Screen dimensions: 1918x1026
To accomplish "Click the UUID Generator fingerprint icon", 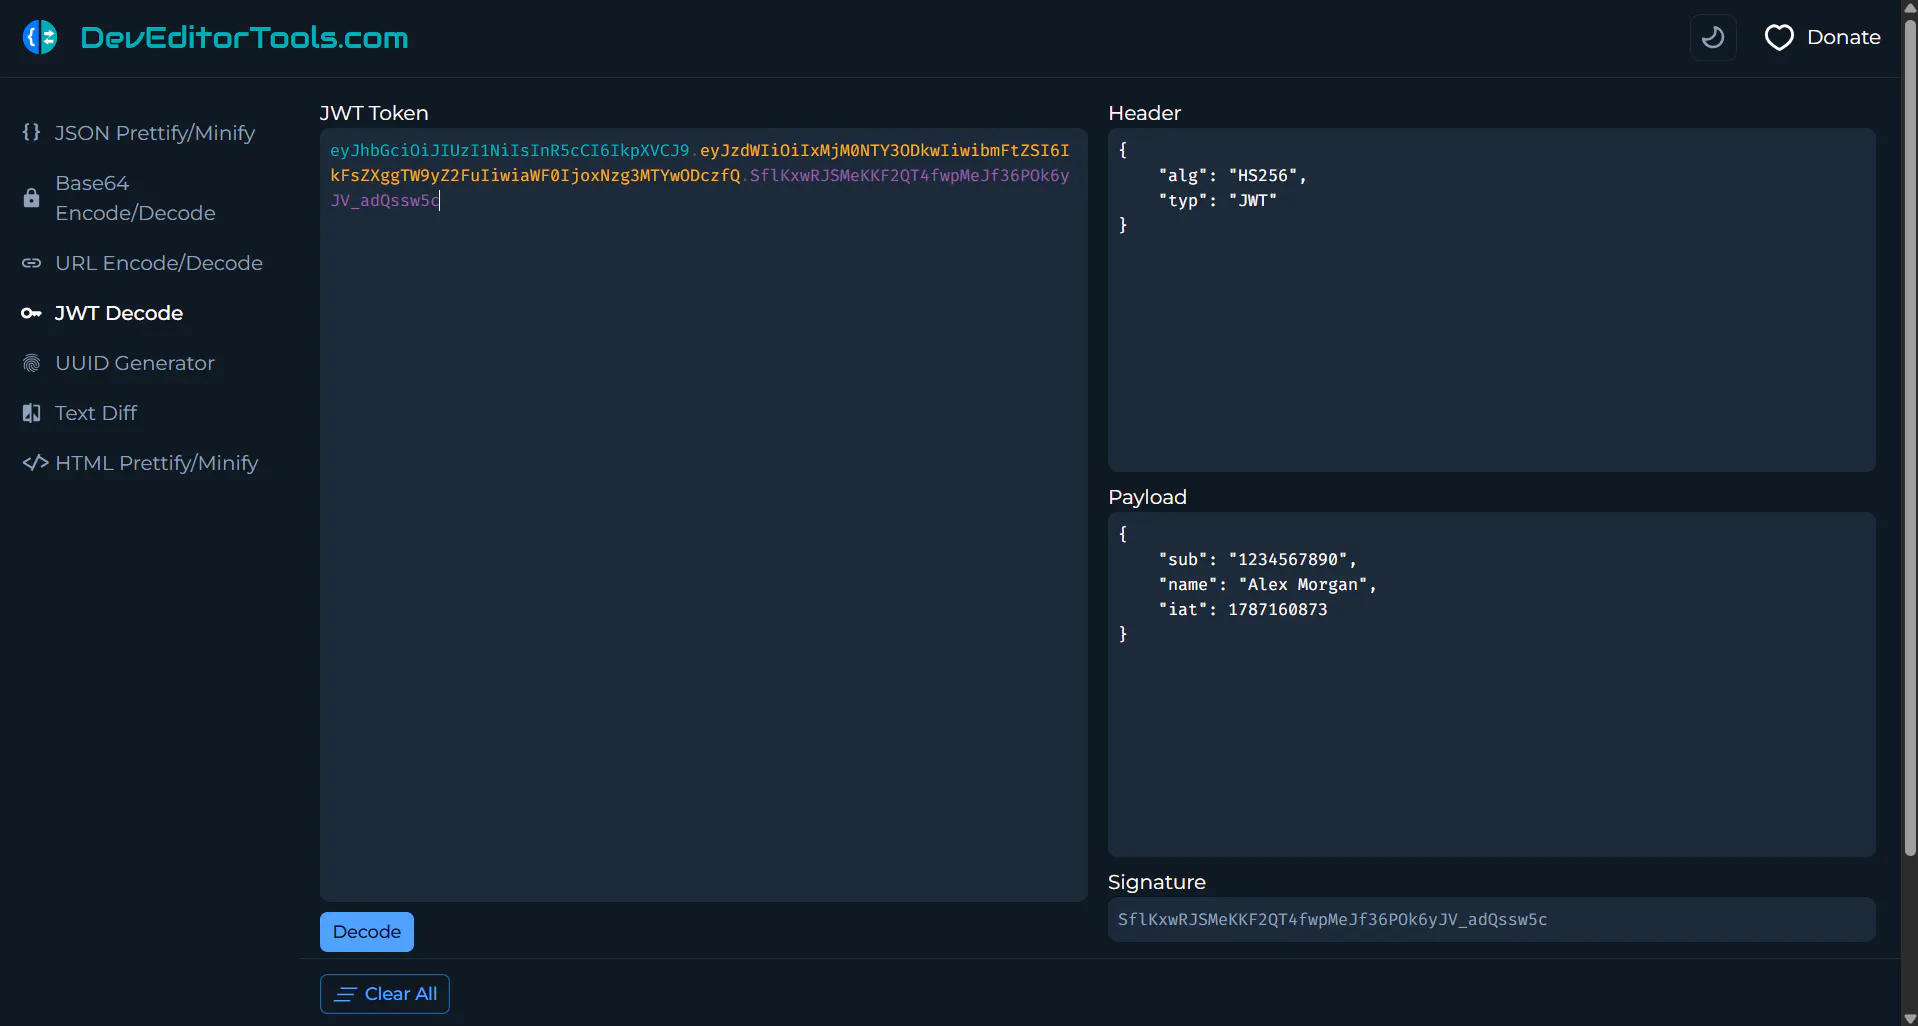I will 31,363.
